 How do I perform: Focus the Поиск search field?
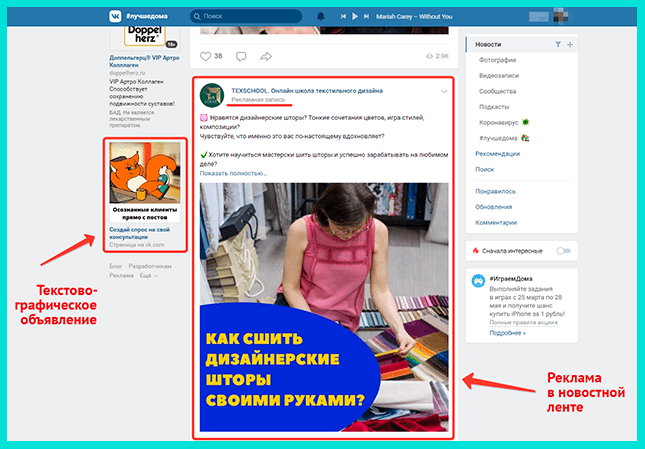[x=246, y=16]
